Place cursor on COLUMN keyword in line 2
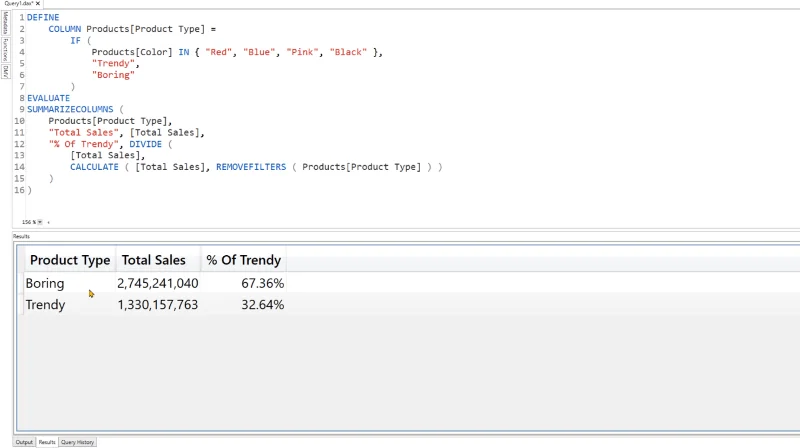Viewport: 800px width, 448px height. click(x=65, y=29)
